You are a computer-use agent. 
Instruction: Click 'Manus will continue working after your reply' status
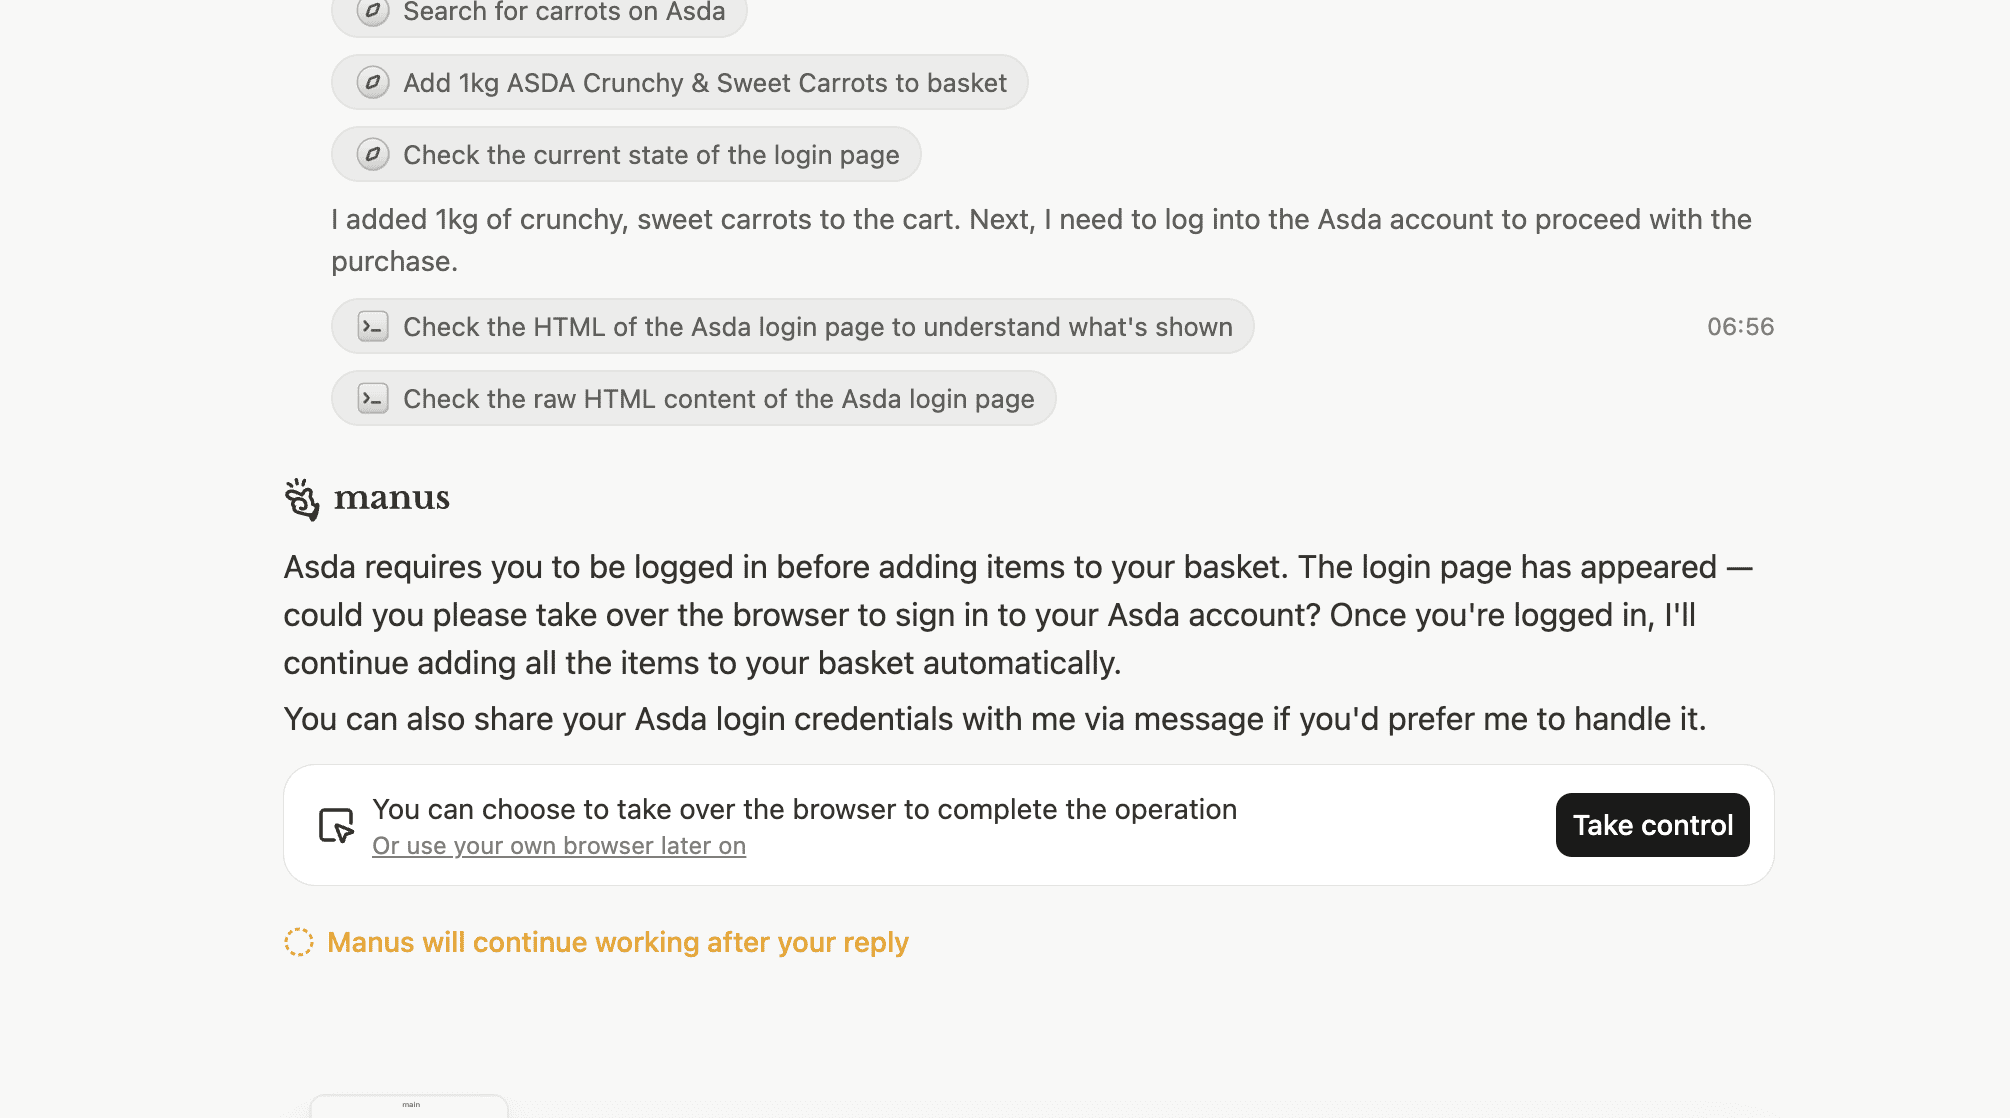[617, 942]
